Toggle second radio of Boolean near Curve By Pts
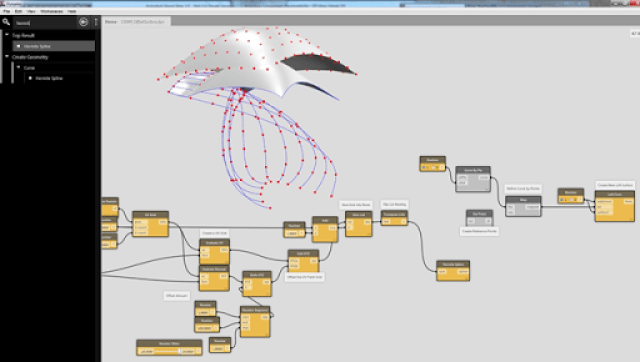The image size is (640, 362). click(434, 167)
